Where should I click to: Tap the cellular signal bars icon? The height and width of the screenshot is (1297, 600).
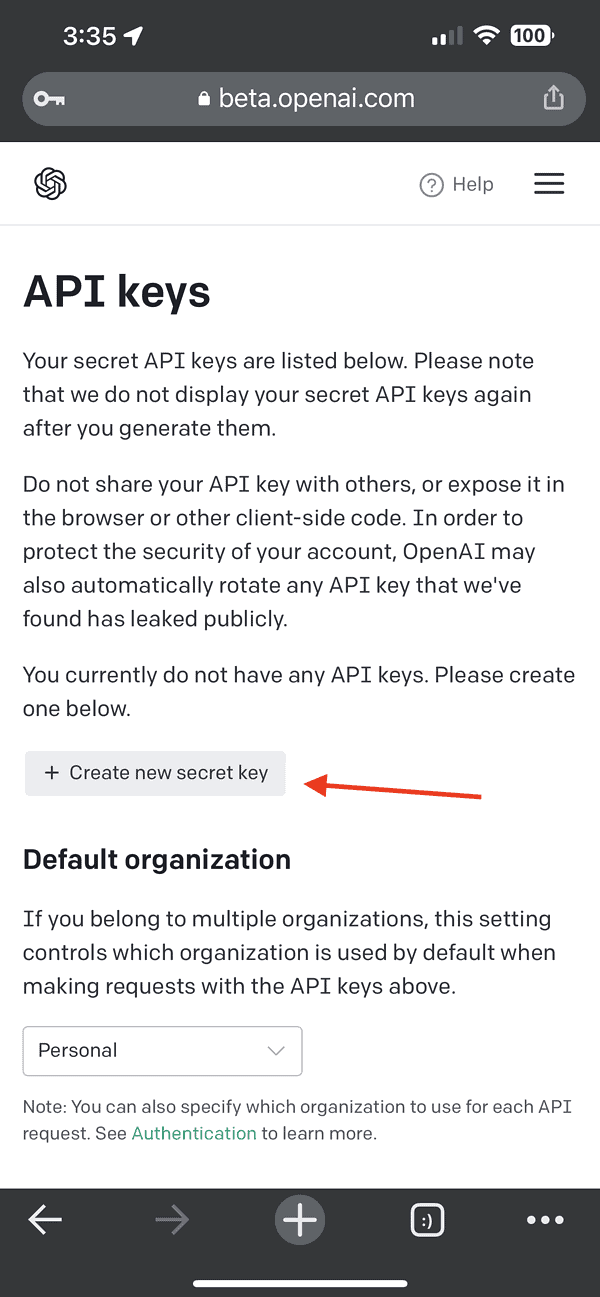tap(446, 37)
